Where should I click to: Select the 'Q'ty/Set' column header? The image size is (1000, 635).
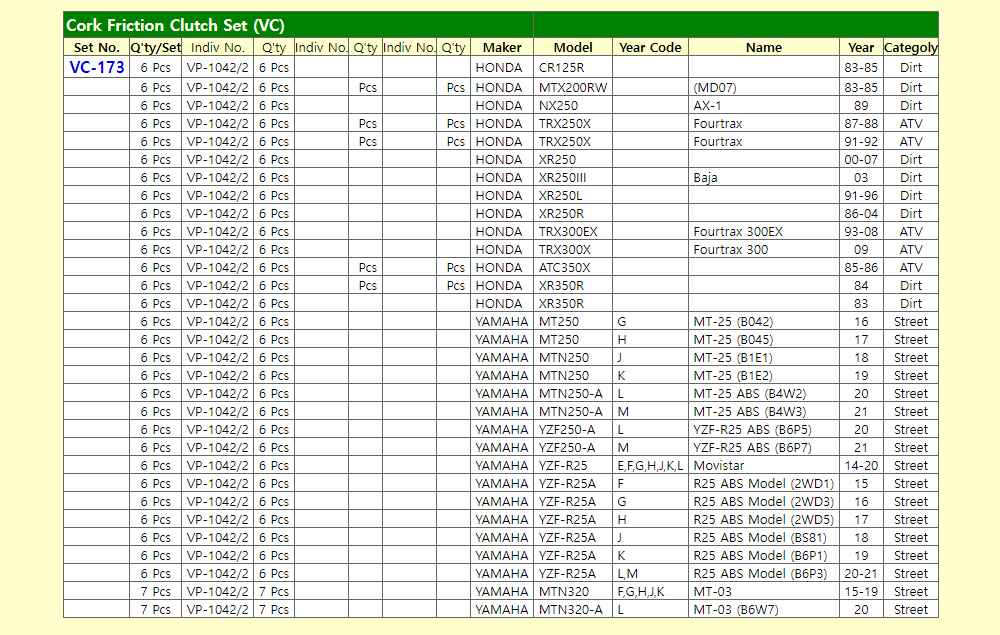[156, 48]
